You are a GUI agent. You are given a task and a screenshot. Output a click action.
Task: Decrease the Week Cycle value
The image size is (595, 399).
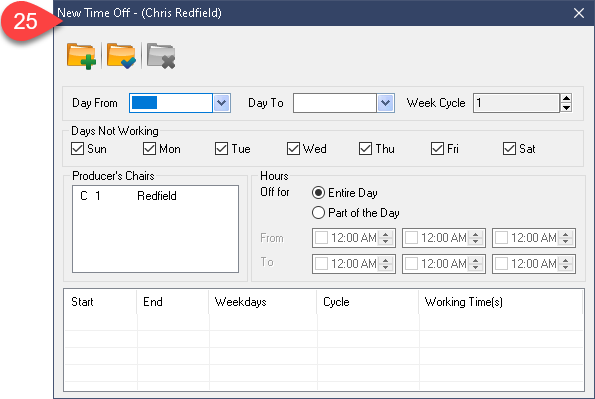566,108
